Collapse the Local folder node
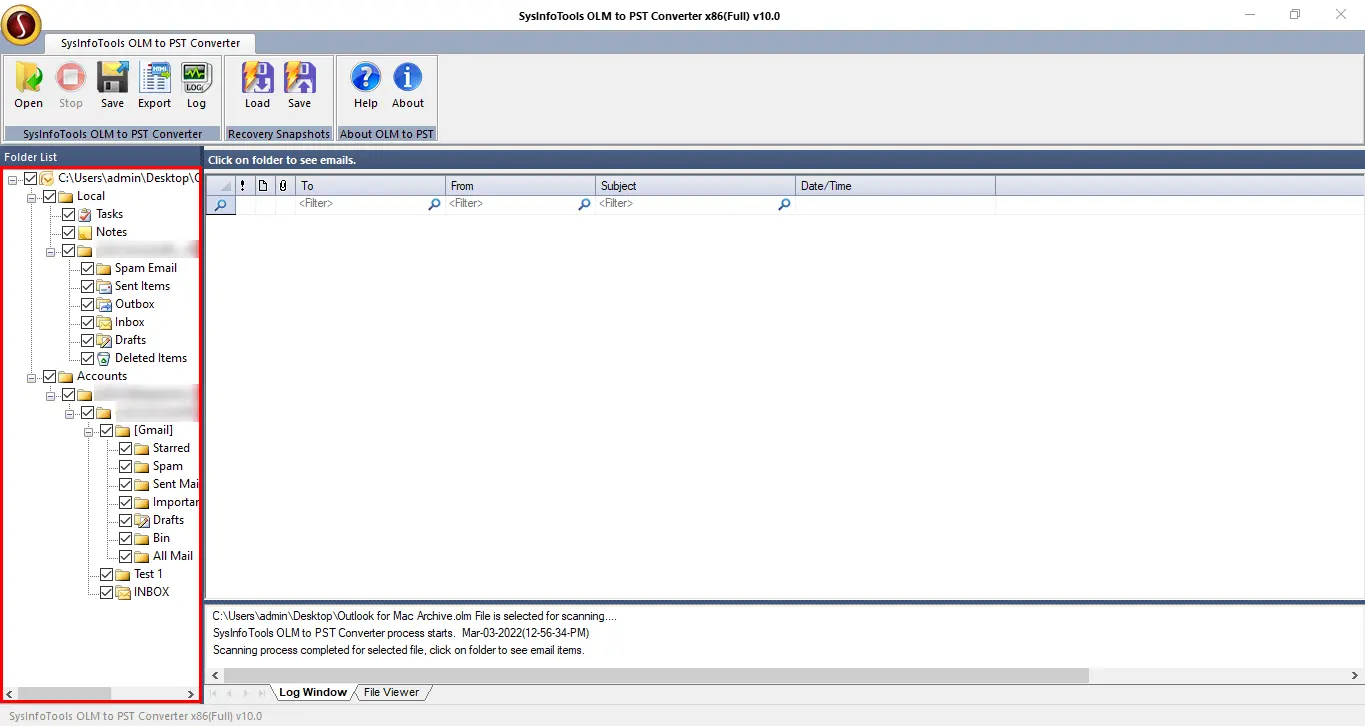Viewport: 1365px width, 726px height. pyautogui.click(x=32, y=196)
